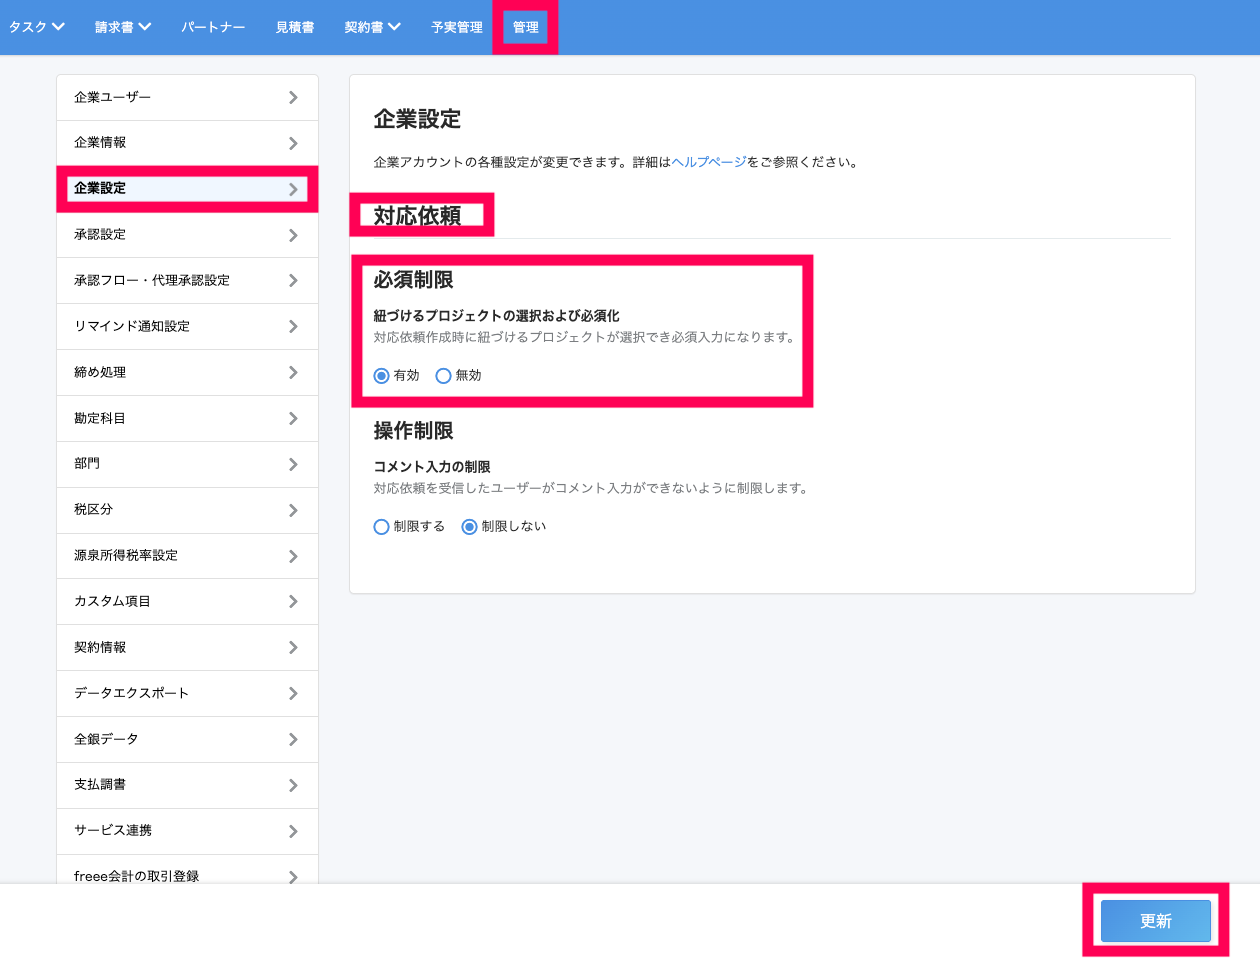Screen dimensions: 1260x958
Task: Open データエクスポート in the sidebar
Action: click(x=187, y=694)
